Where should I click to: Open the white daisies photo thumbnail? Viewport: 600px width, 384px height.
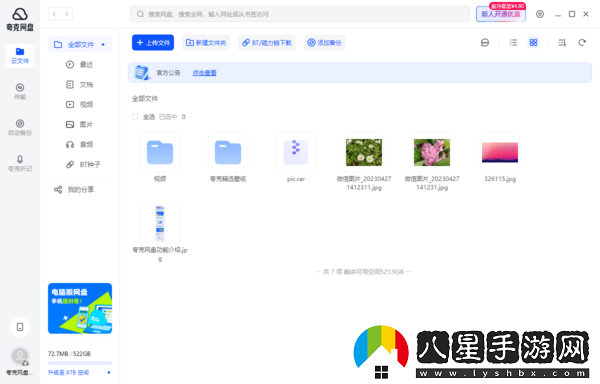pos(364,152)
